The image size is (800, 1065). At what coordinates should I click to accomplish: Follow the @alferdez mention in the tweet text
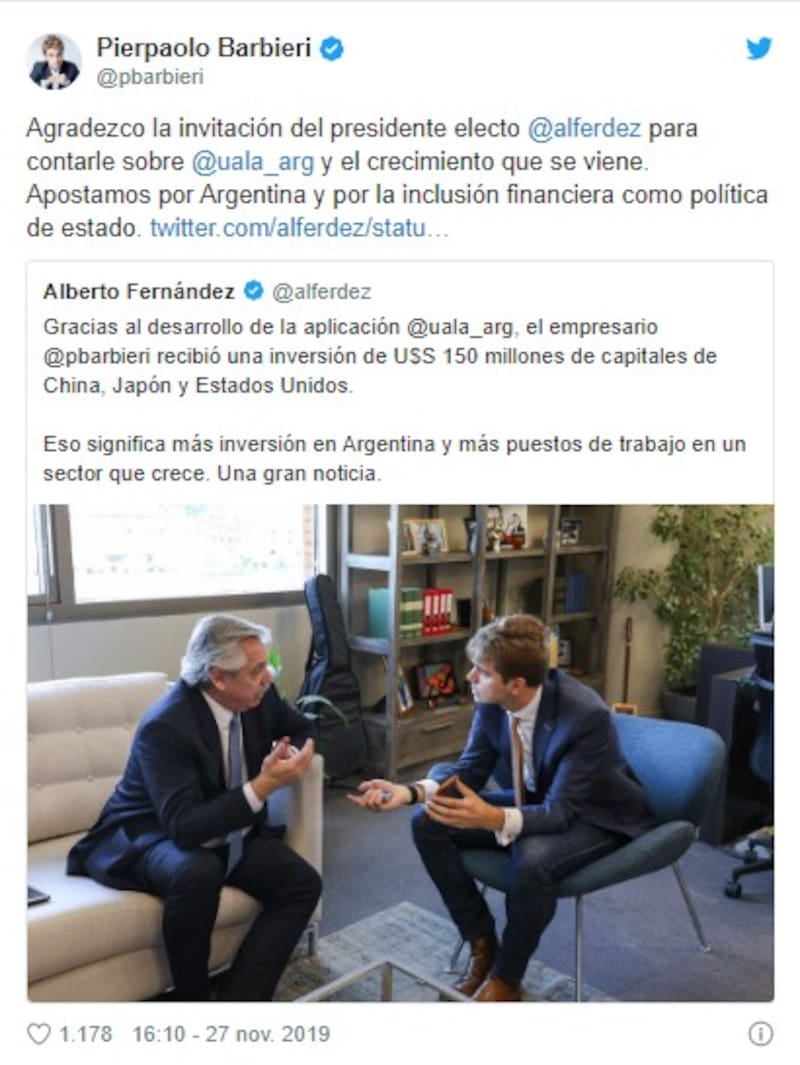coord(584,128)
